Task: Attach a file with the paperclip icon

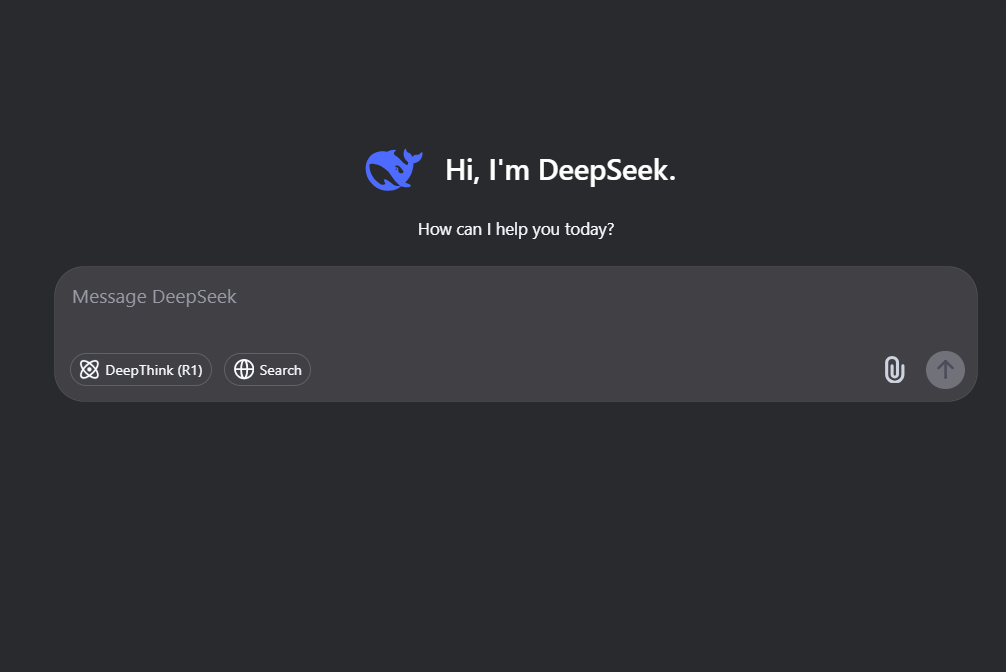Action: coord(894,370)
